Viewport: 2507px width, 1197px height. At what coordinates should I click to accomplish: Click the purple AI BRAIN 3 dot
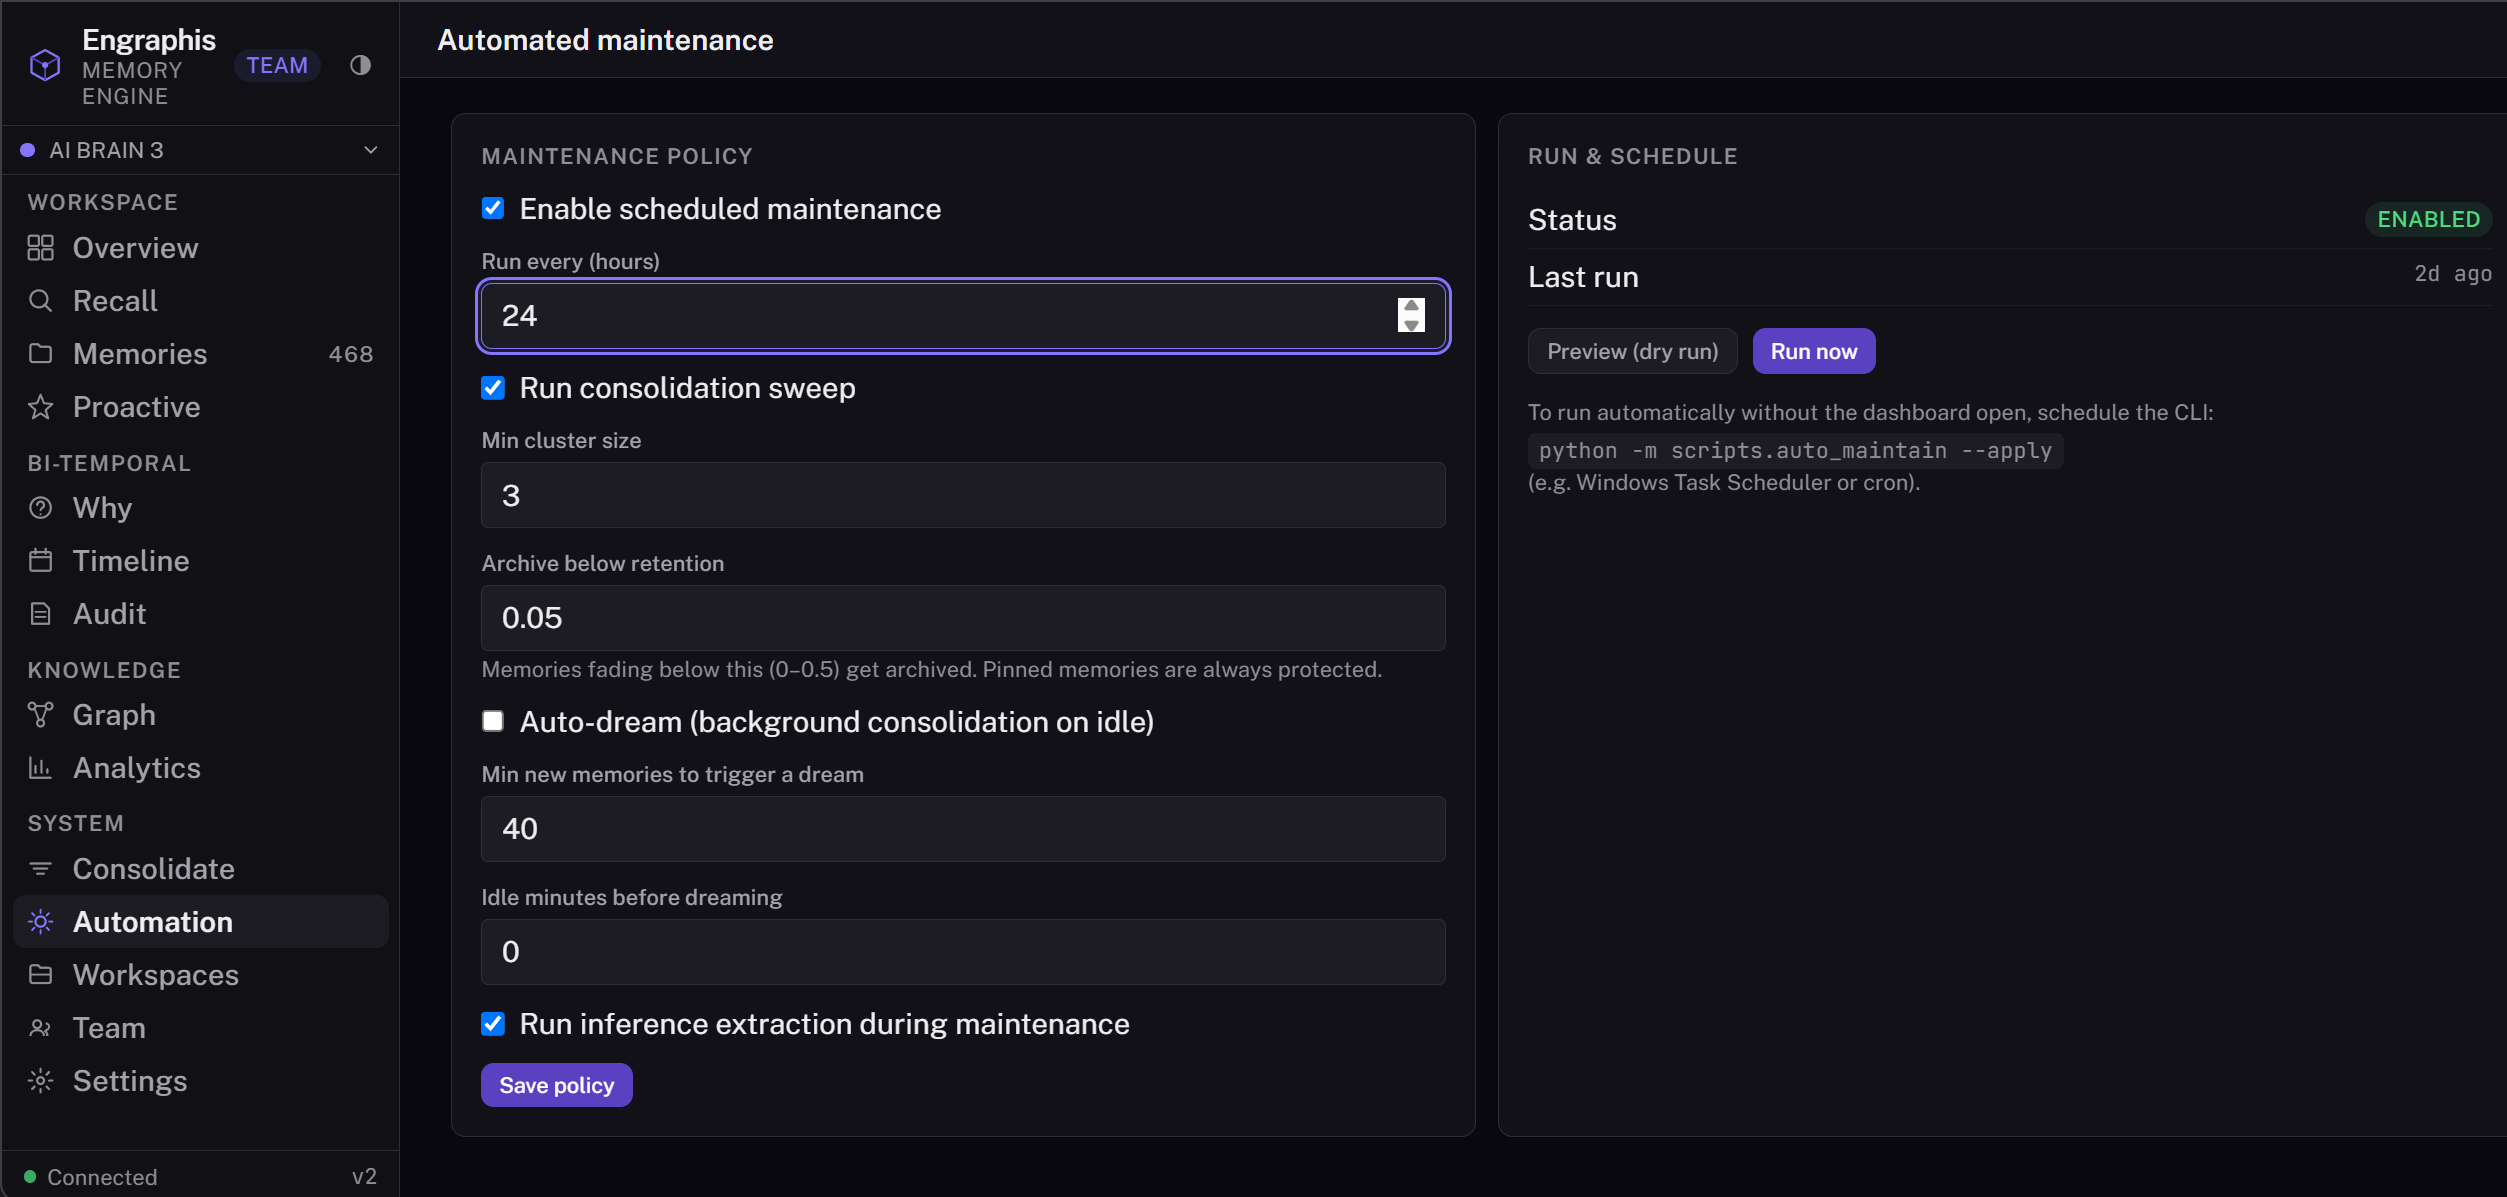click(28, 150)
